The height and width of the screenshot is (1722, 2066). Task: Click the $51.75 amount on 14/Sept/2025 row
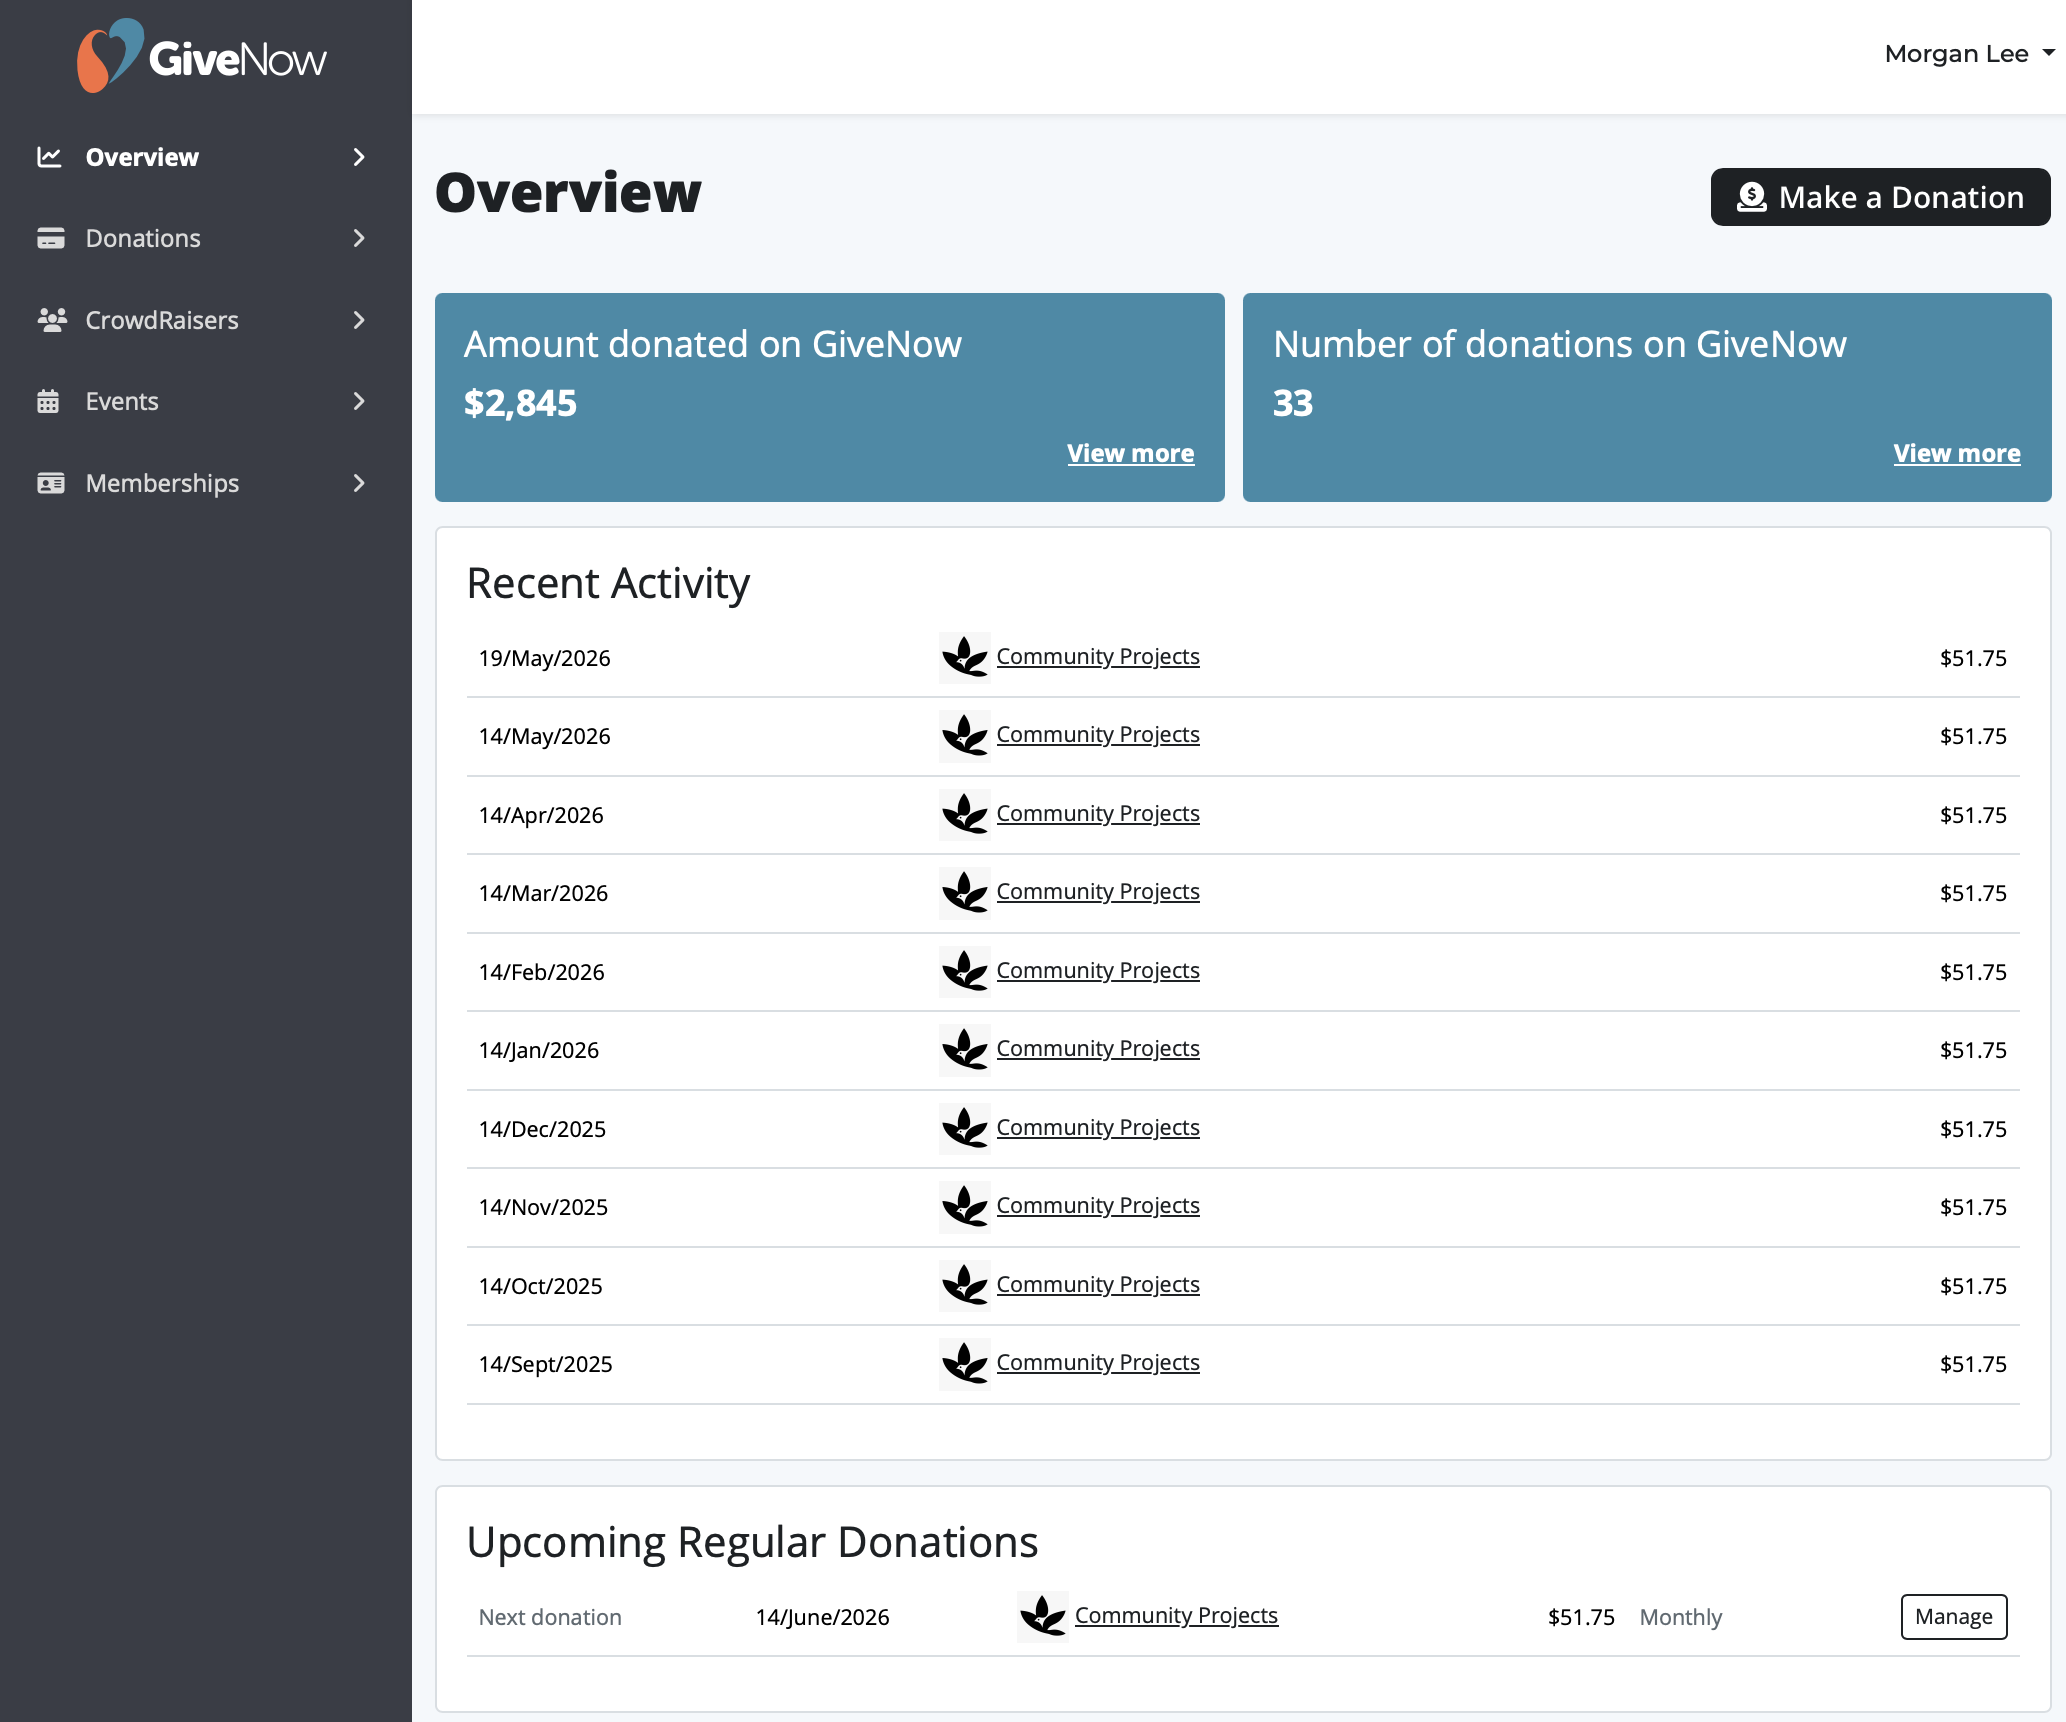click(1972, 1364)
